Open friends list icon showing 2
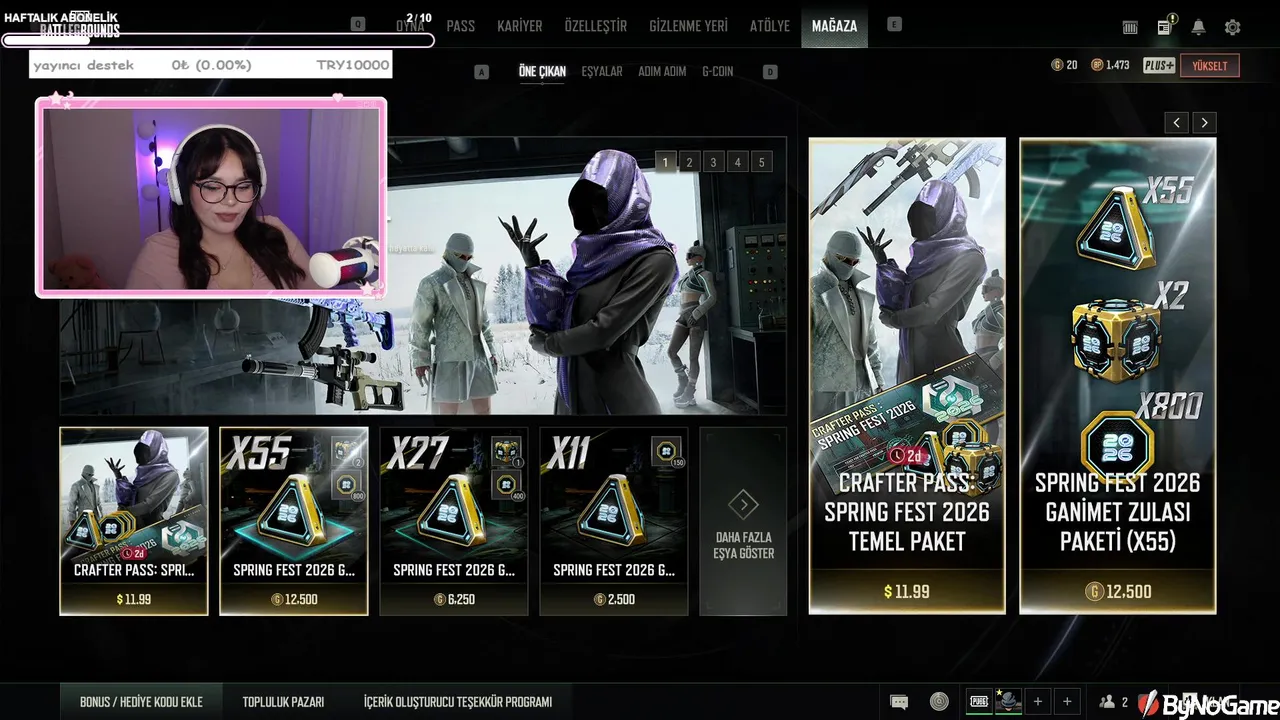The image size is (1280, 720). pos(1114,702)
